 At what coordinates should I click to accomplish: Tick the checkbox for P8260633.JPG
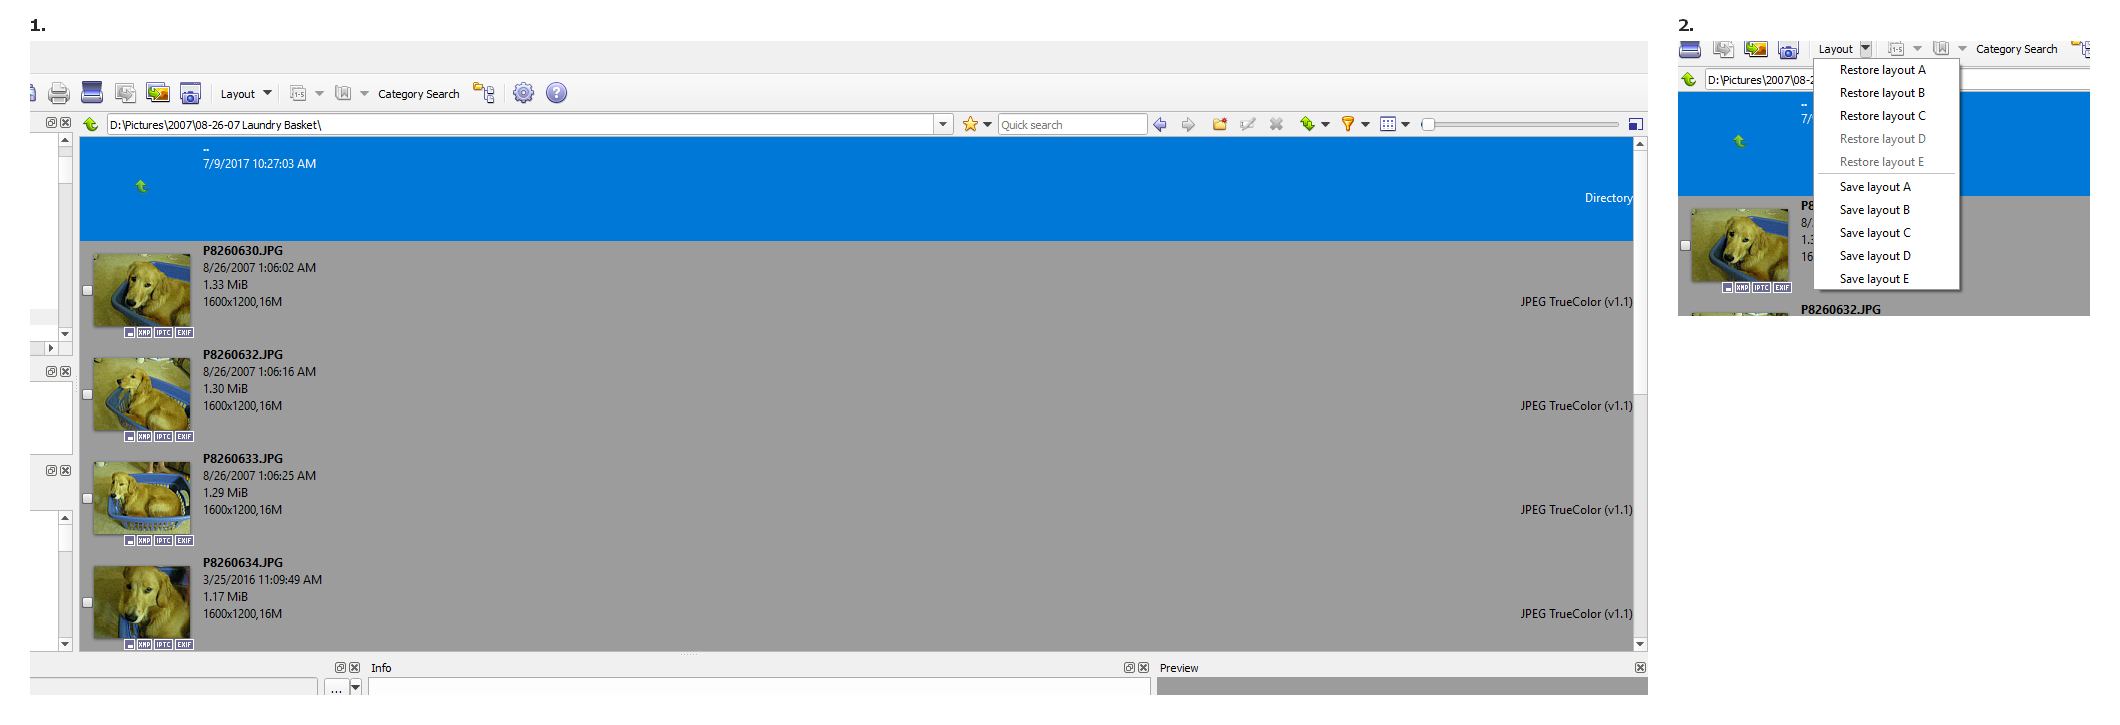[87, 499]
